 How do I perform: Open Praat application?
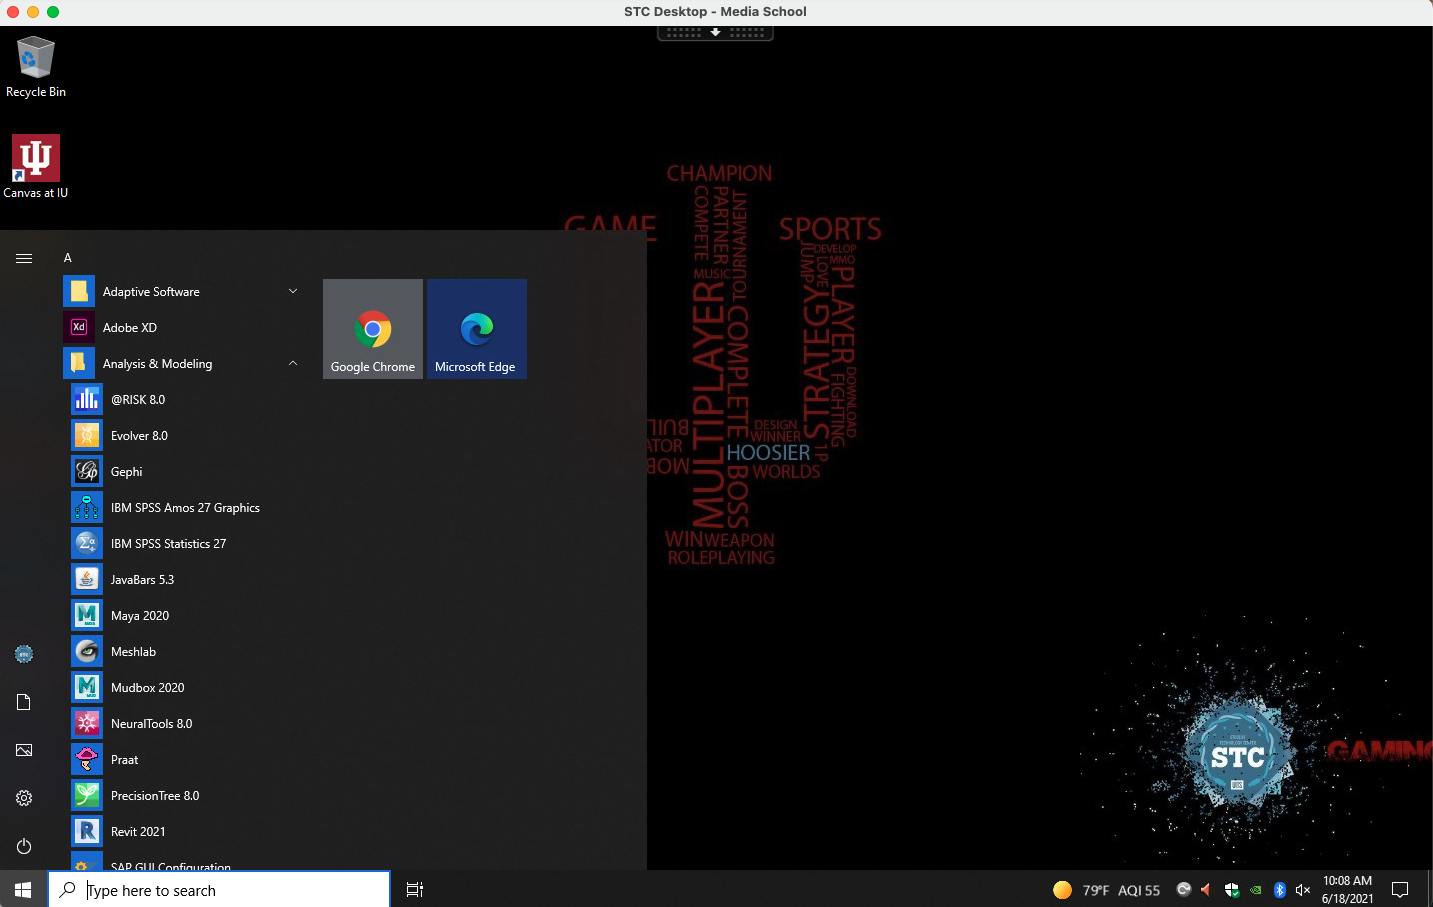[125, 760]
